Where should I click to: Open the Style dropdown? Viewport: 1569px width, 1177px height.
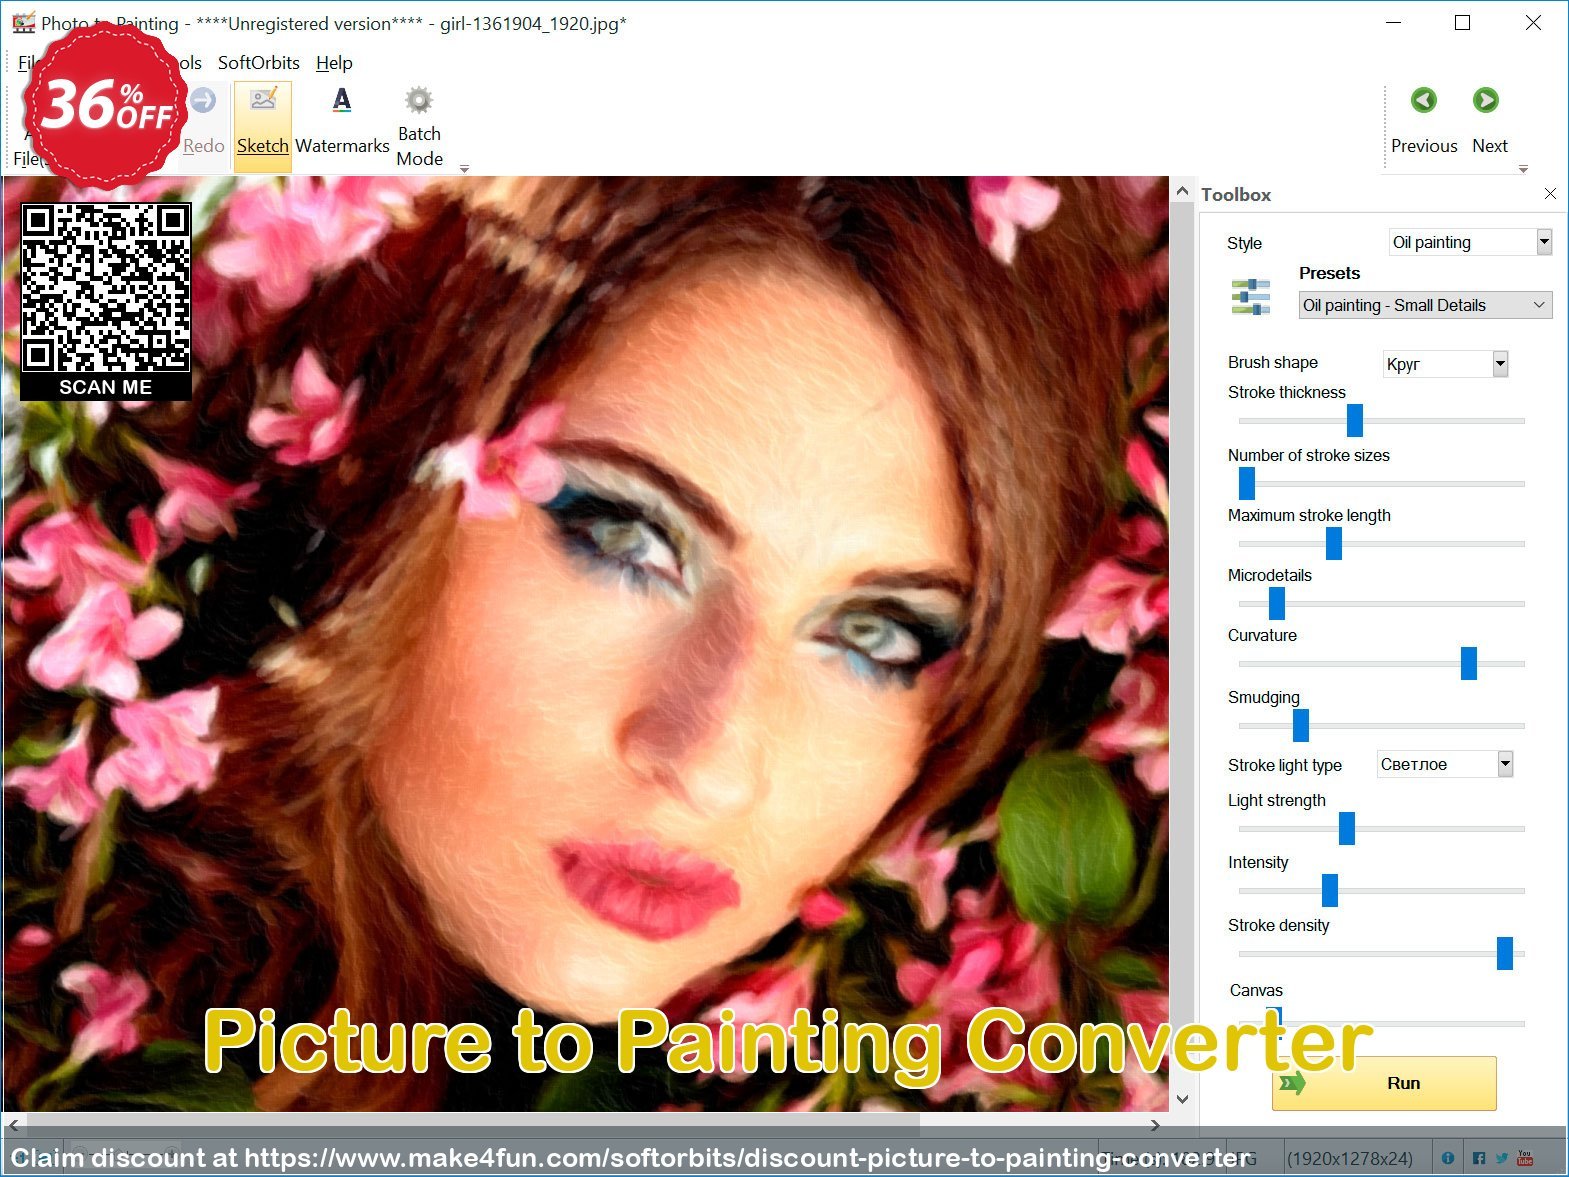1470,242
